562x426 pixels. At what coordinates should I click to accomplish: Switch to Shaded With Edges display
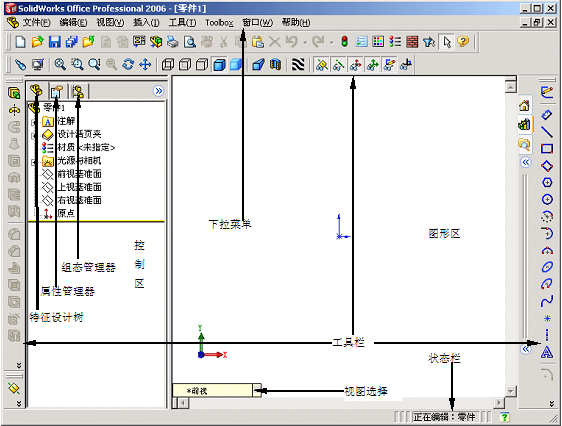pos(219,64)
